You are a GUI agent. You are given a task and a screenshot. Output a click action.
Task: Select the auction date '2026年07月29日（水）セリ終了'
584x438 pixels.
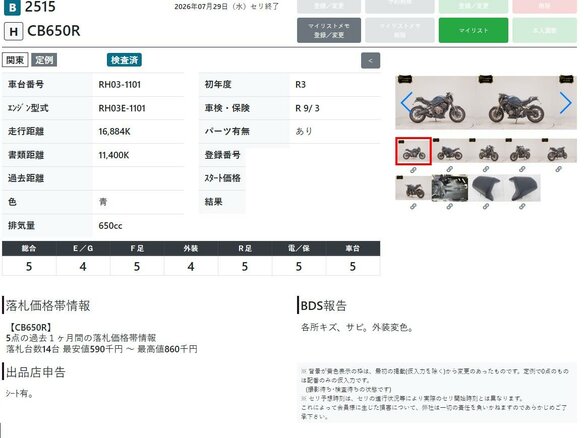coord(226,6)
